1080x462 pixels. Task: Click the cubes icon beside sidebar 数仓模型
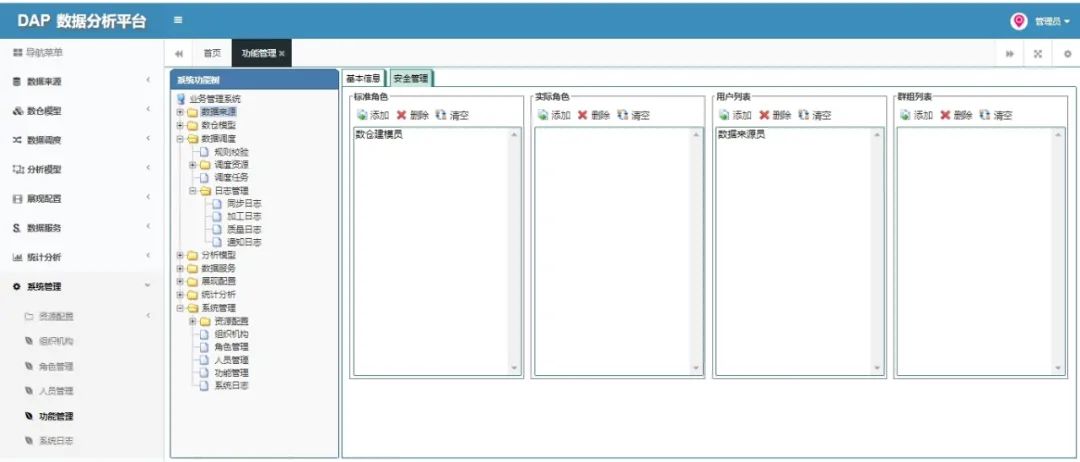tap(18, 111)
